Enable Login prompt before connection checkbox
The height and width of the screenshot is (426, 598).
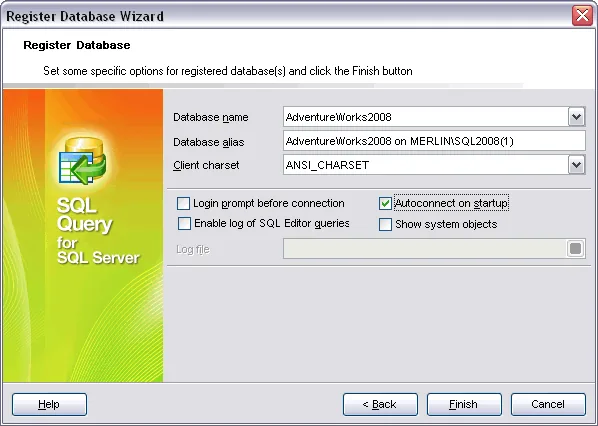coord(183,203)
